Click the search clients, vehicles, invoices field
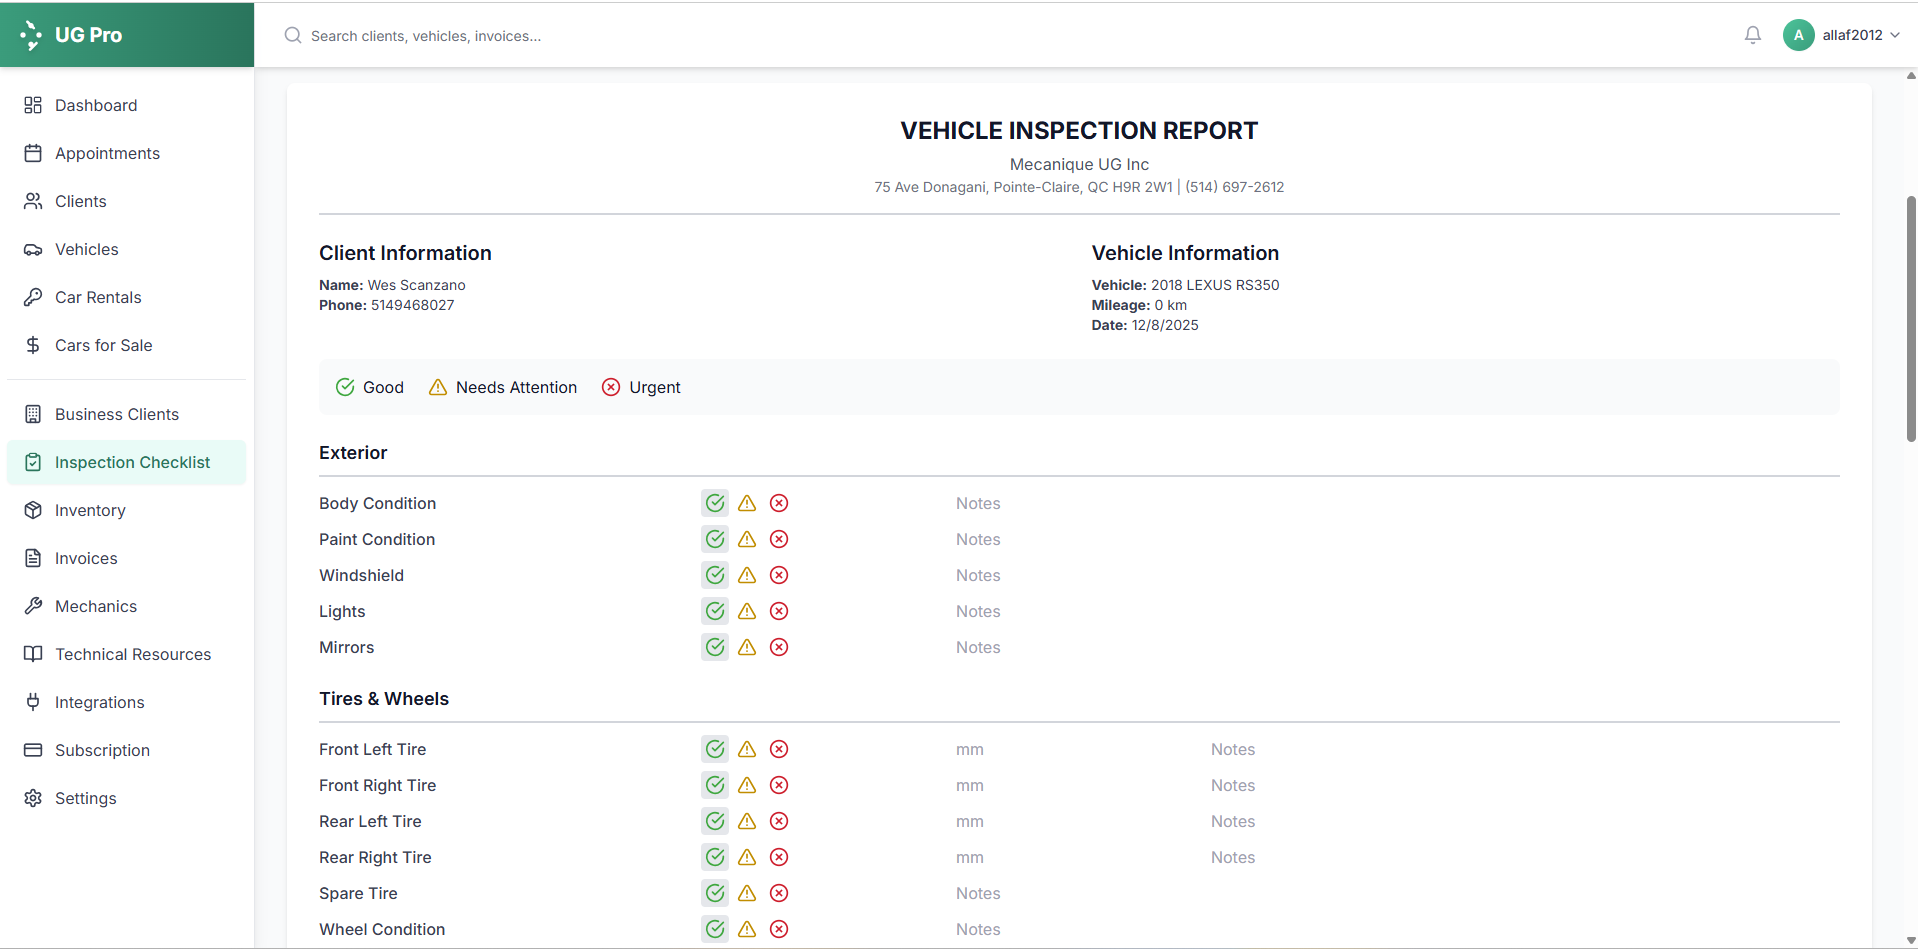The width and height of the screenshot is (1918, 949). 600,36
